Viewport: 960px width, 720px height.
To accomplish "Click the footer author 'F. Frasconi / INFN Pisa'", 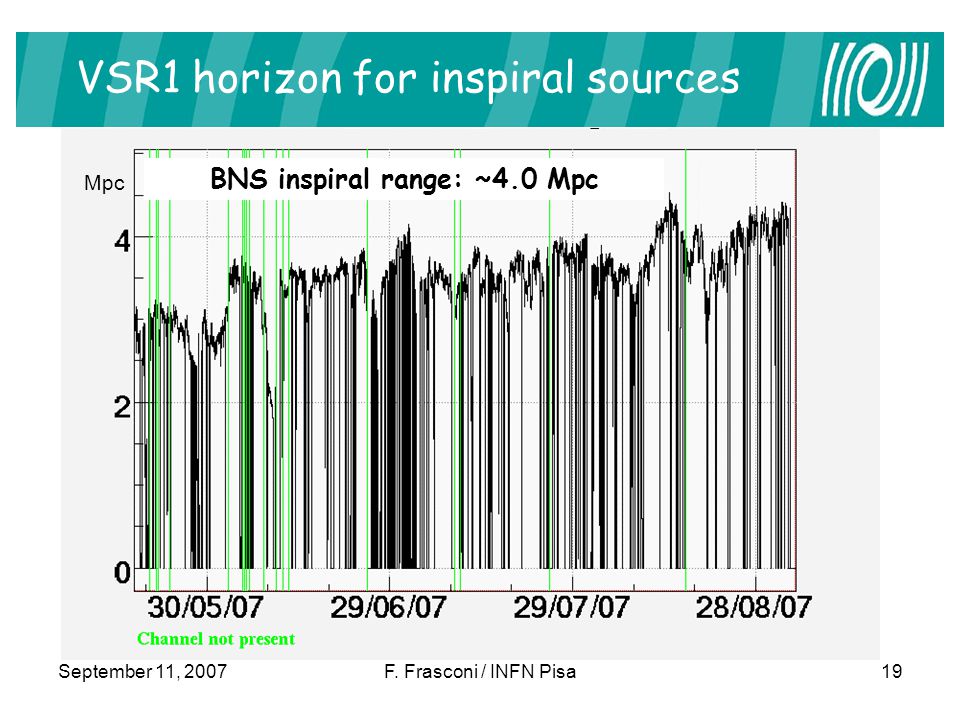I will [480, 672].
